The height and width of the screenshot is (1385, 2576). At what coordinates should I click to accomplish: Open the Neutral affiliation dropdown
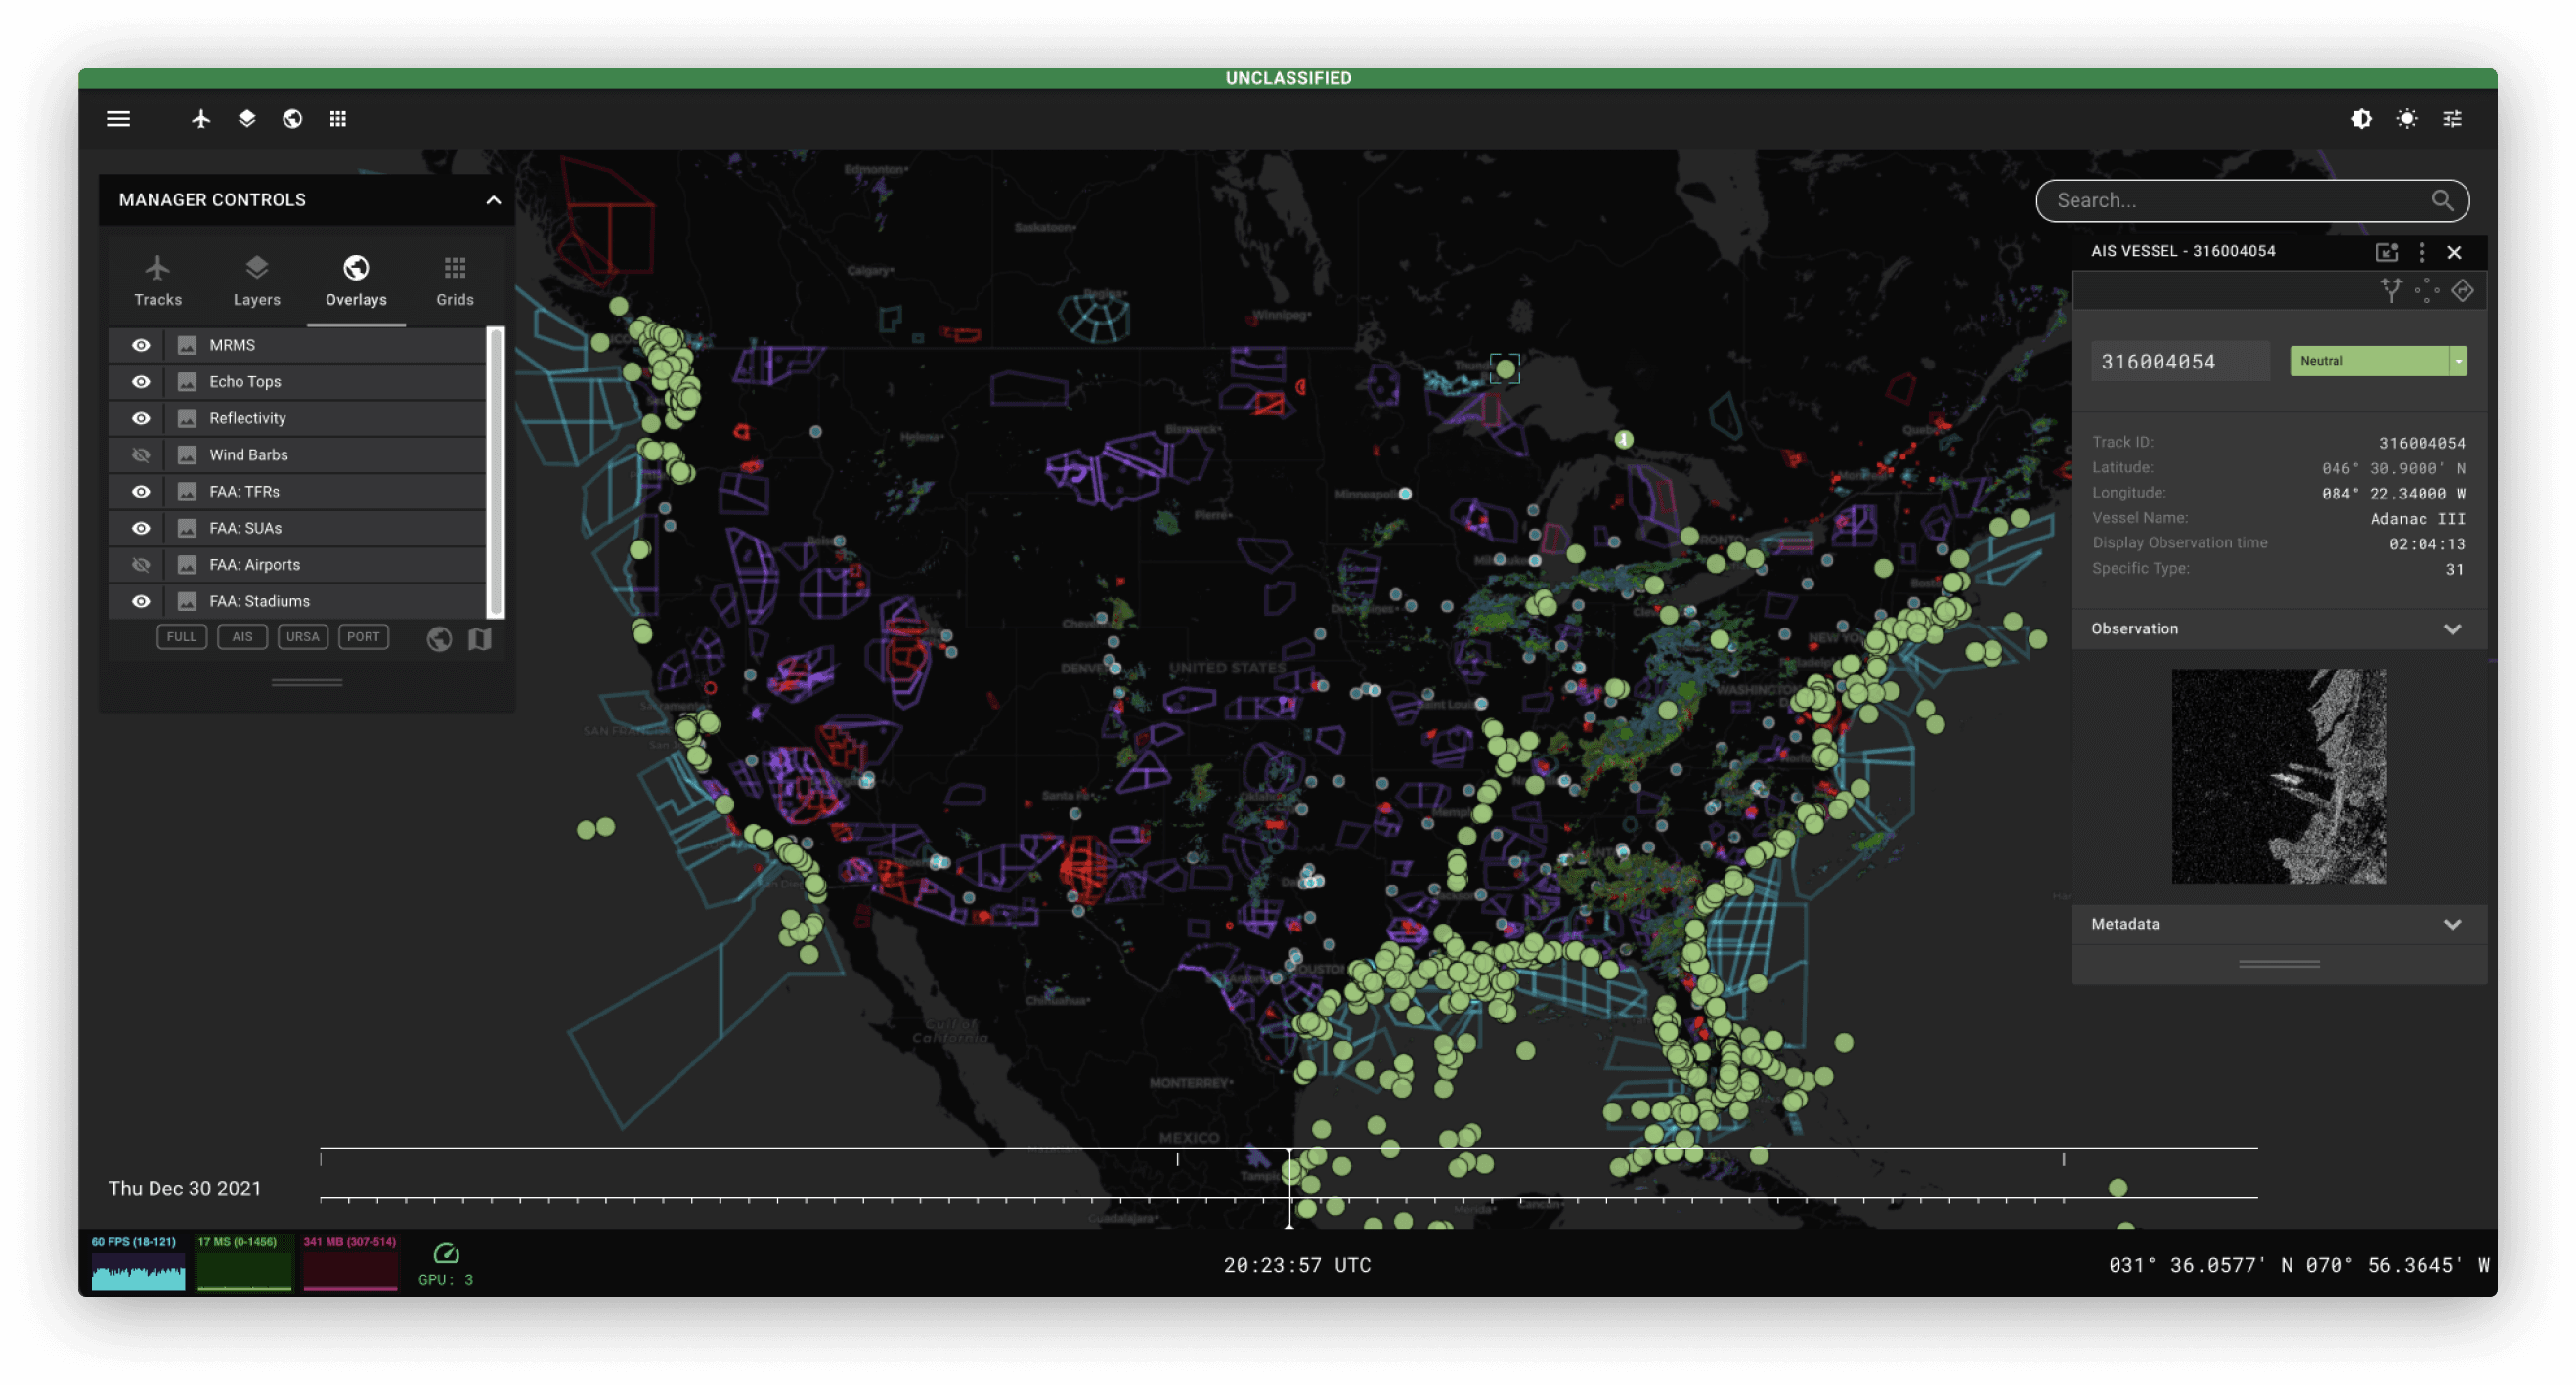2457,361
